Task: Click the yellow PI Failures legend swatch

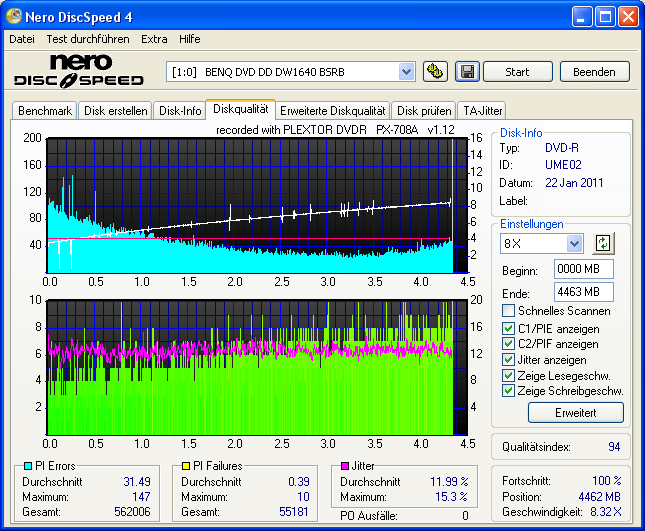Action: [186, 466]
